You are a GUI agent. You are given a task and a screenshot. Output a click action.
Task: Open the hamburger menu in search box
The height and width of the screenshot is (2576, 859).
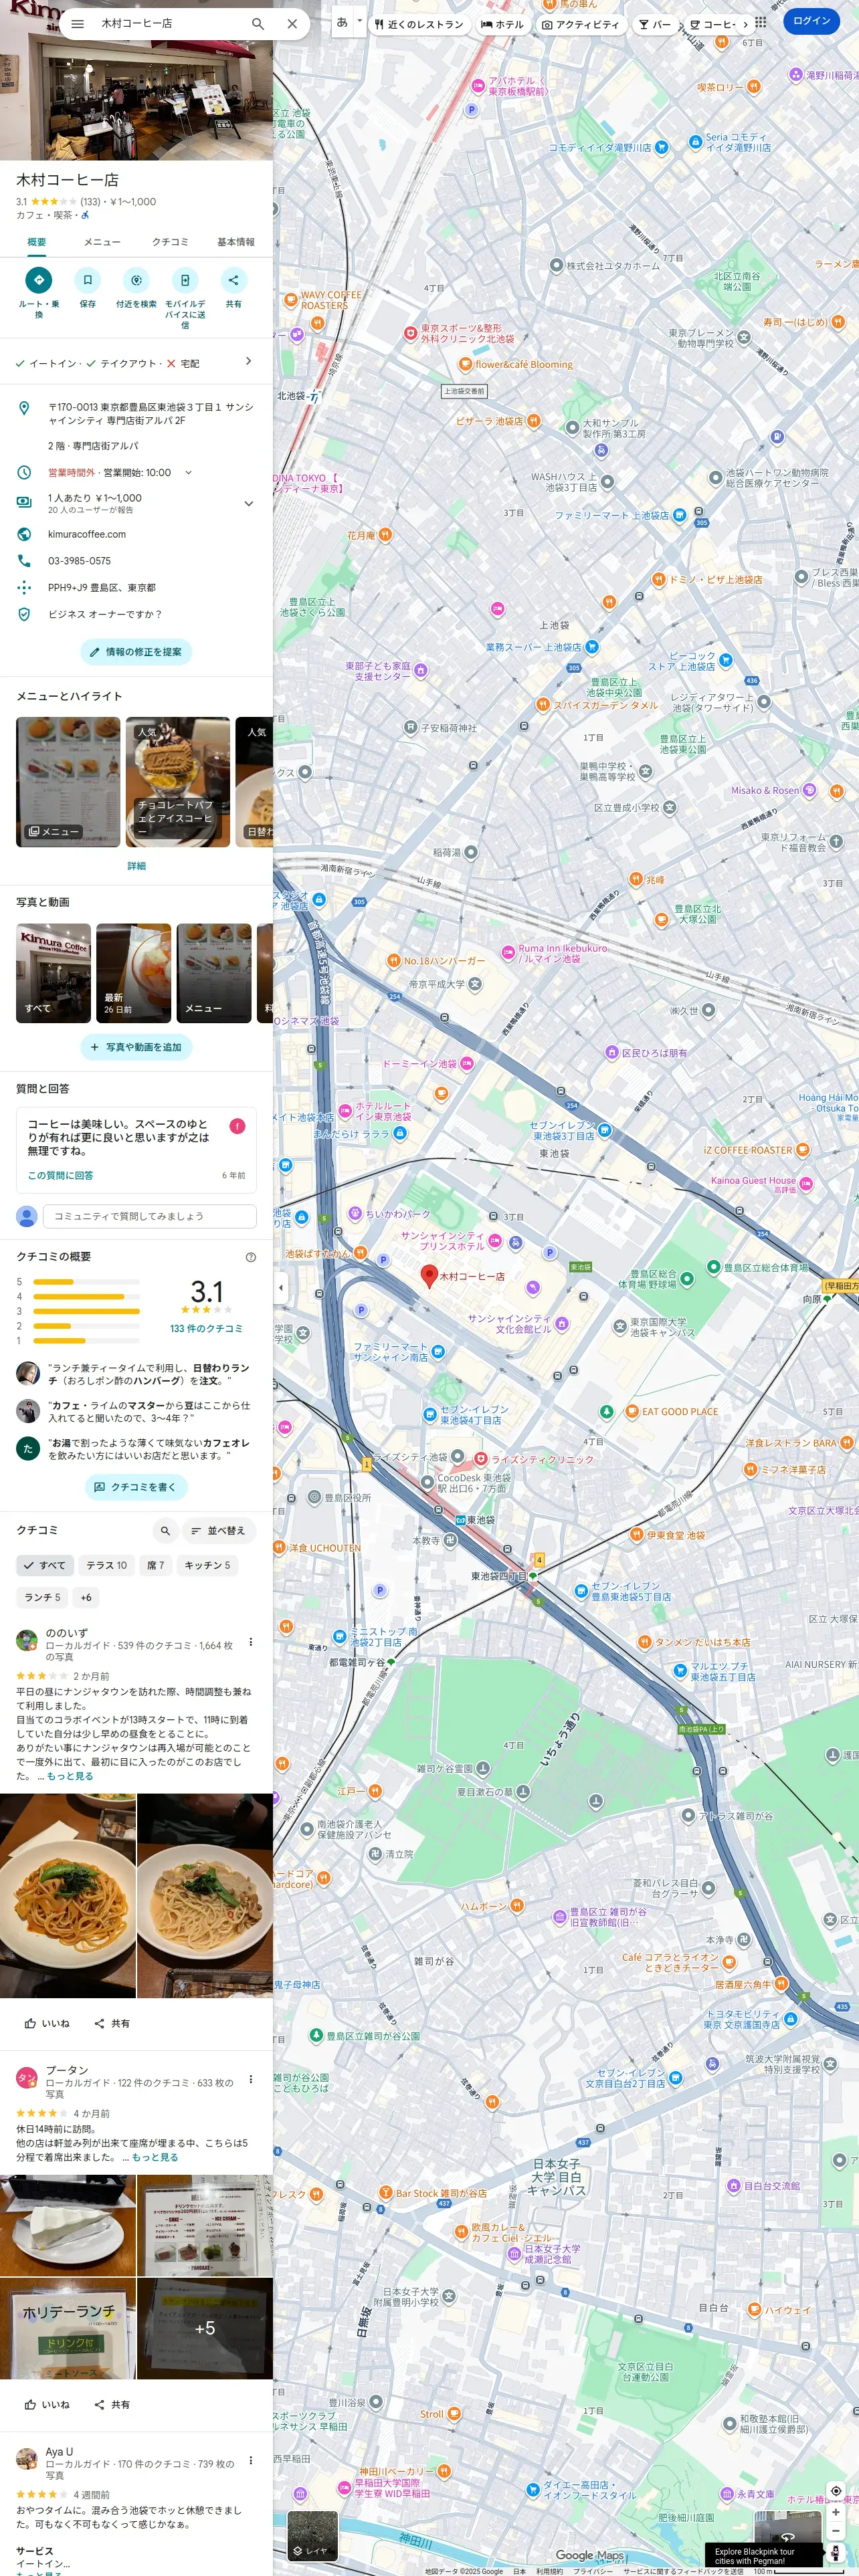click(78, 23)
